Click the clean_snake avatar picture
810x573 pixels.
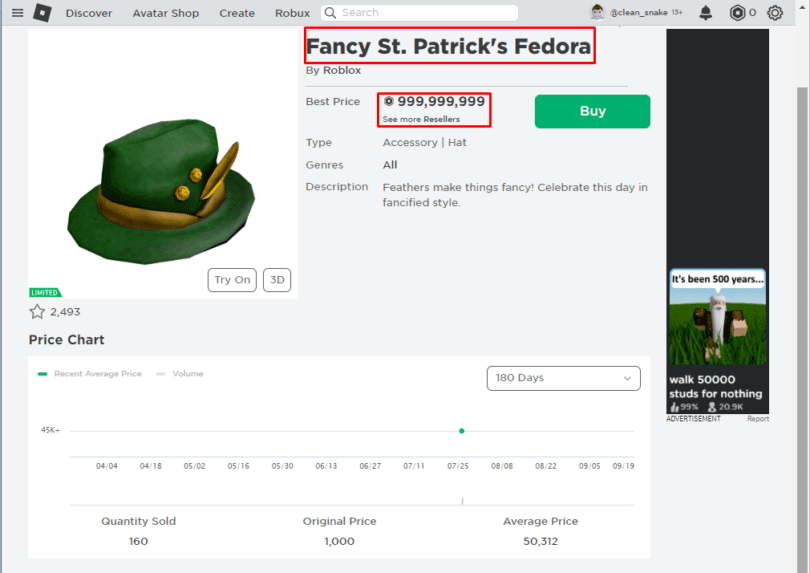coord(598,13)
